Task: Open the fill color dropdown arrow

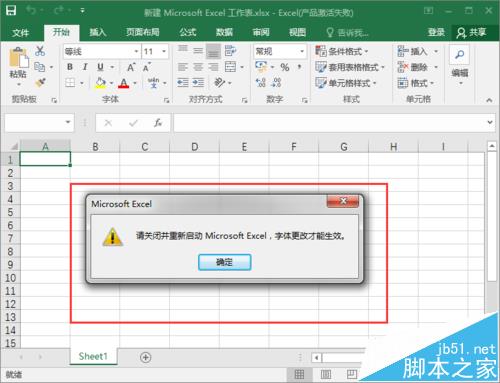Action: 111,83
